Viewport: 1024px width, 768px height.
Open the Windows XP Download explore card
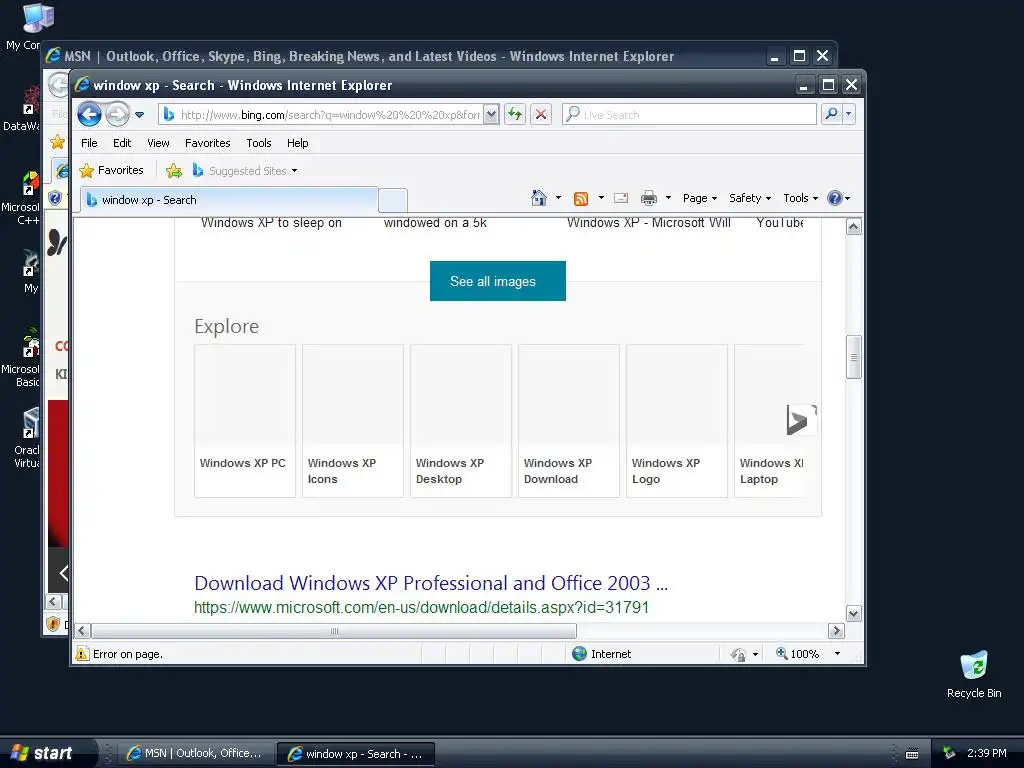point(569,421)
